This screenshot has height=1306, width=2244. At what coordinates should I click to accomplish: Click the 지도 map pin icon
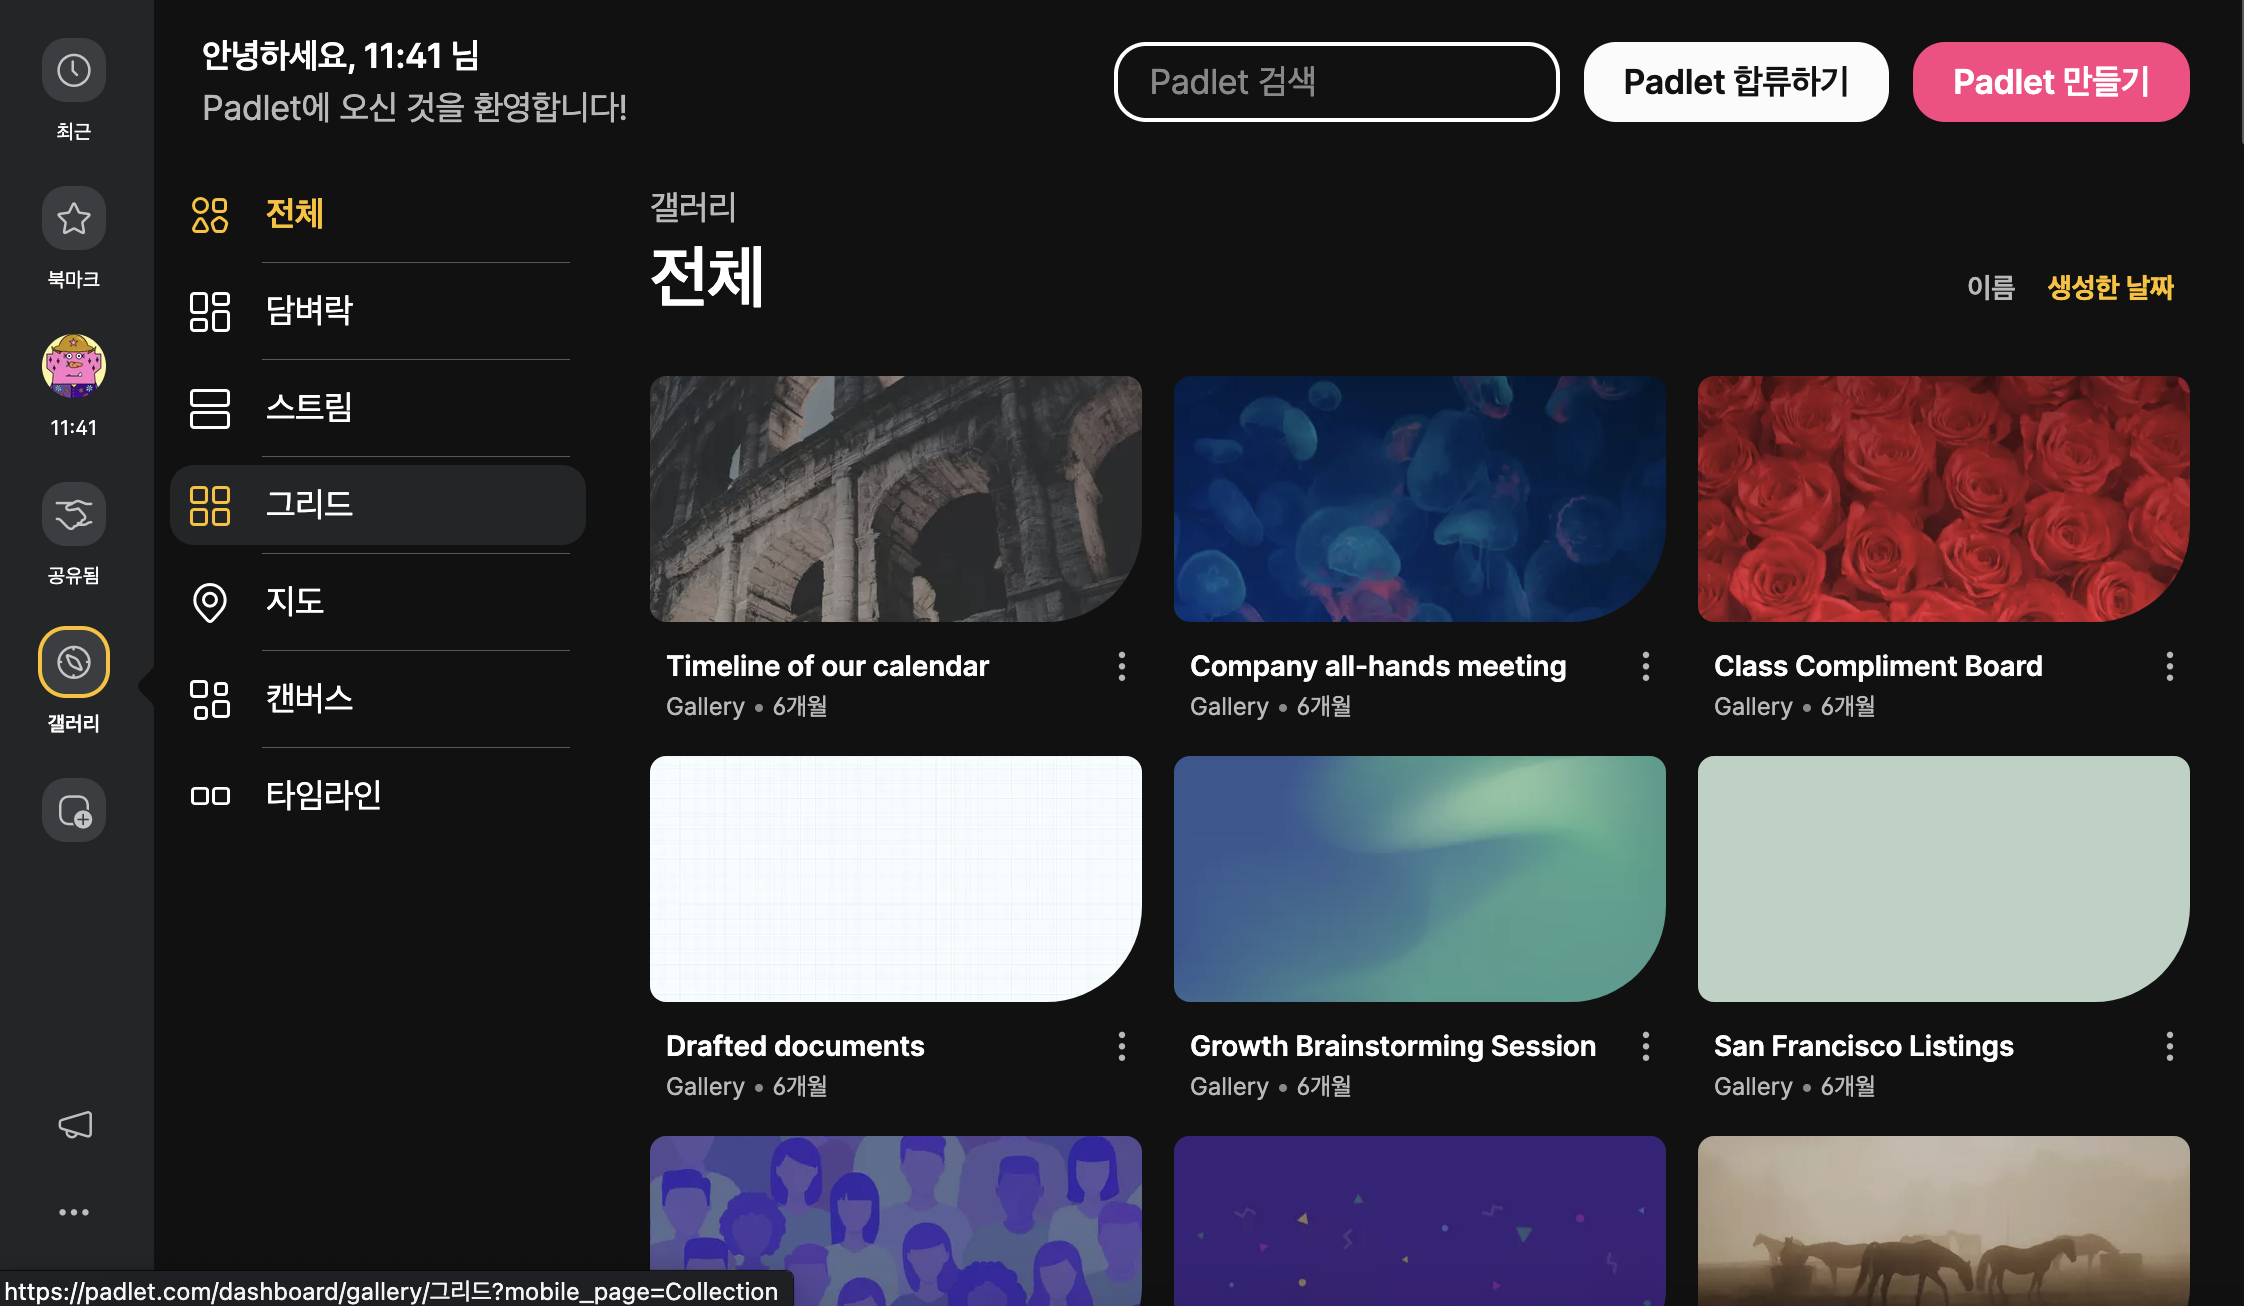(210, 602)
